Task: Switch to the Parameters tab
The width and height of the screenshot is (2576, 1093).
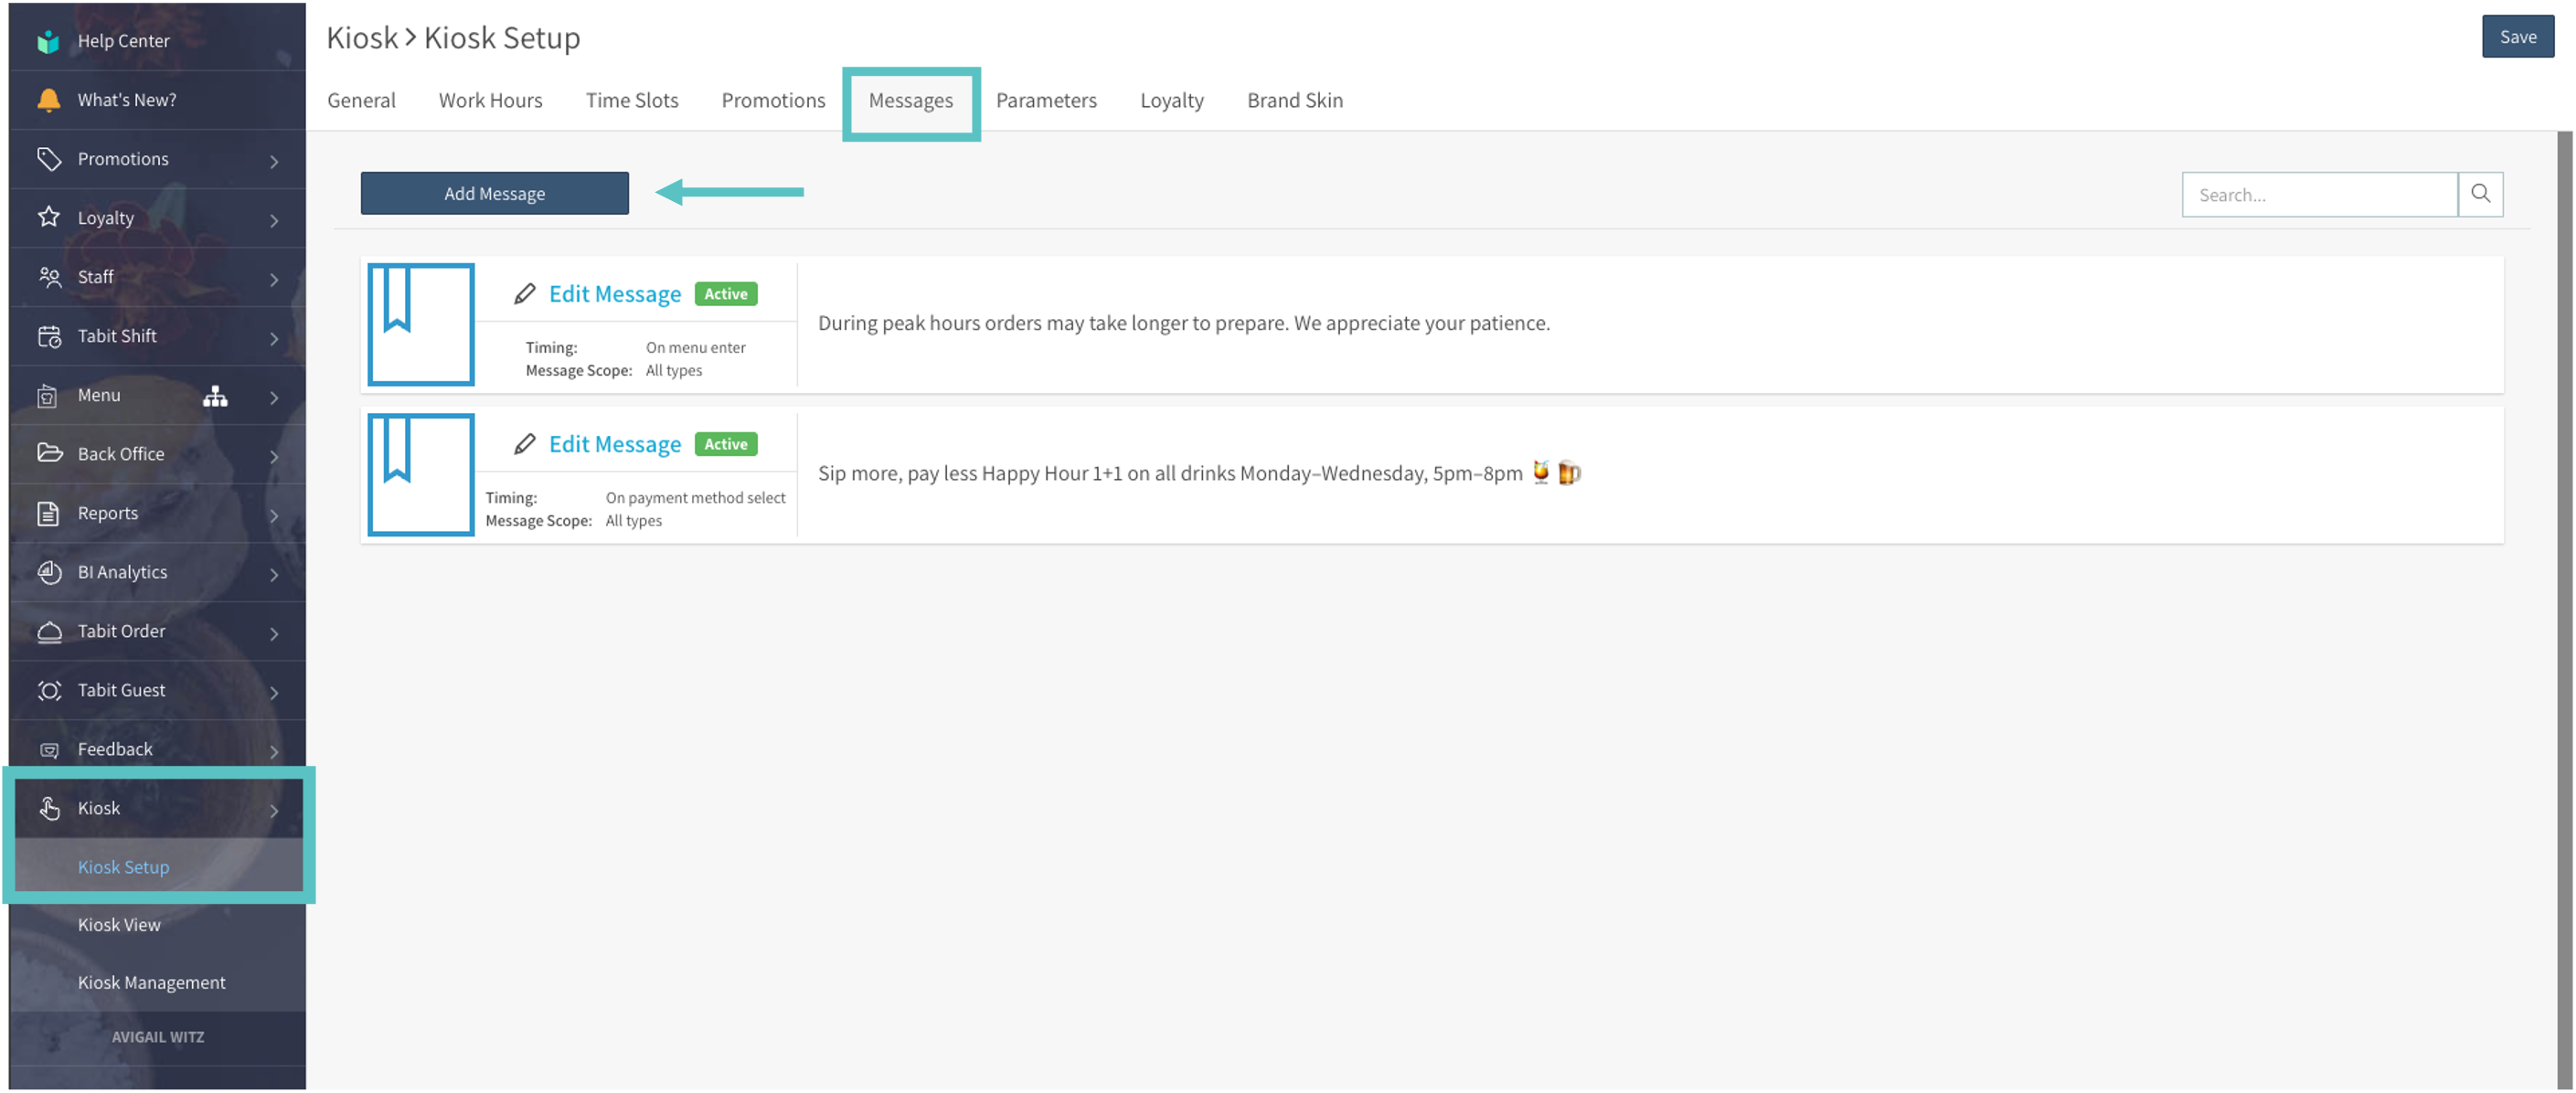Action: pos(1046,100)
